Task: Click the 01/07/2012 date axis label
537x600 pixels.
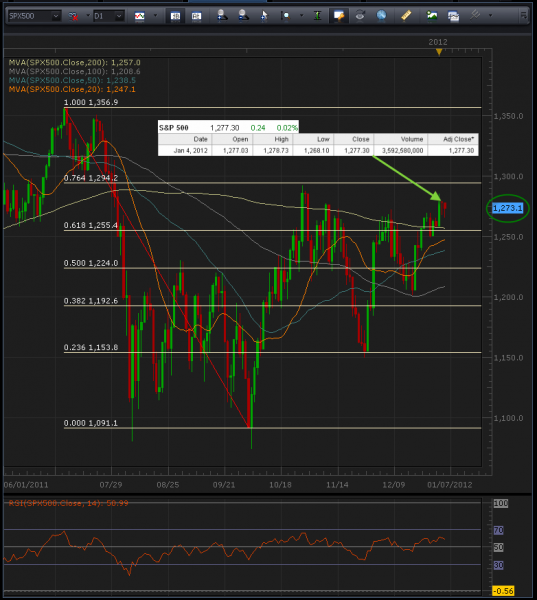Action: (450, 485)
